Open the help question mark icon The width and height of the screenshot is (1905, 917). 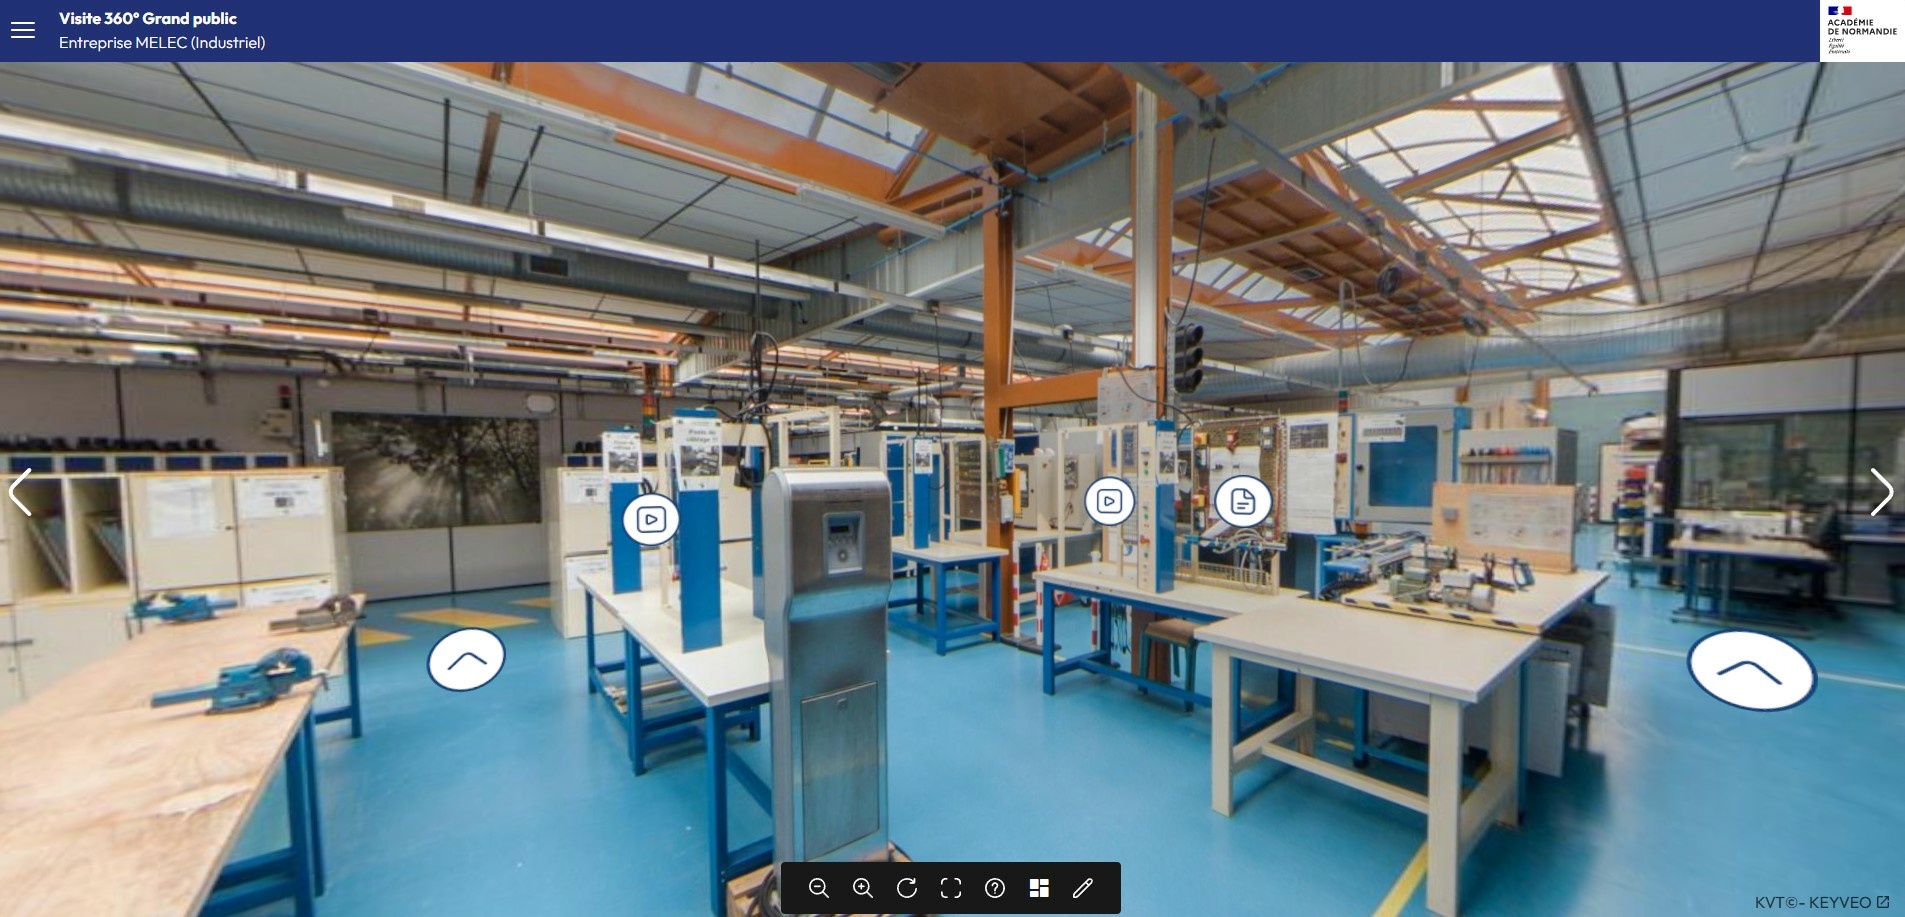tap(995, 888)
